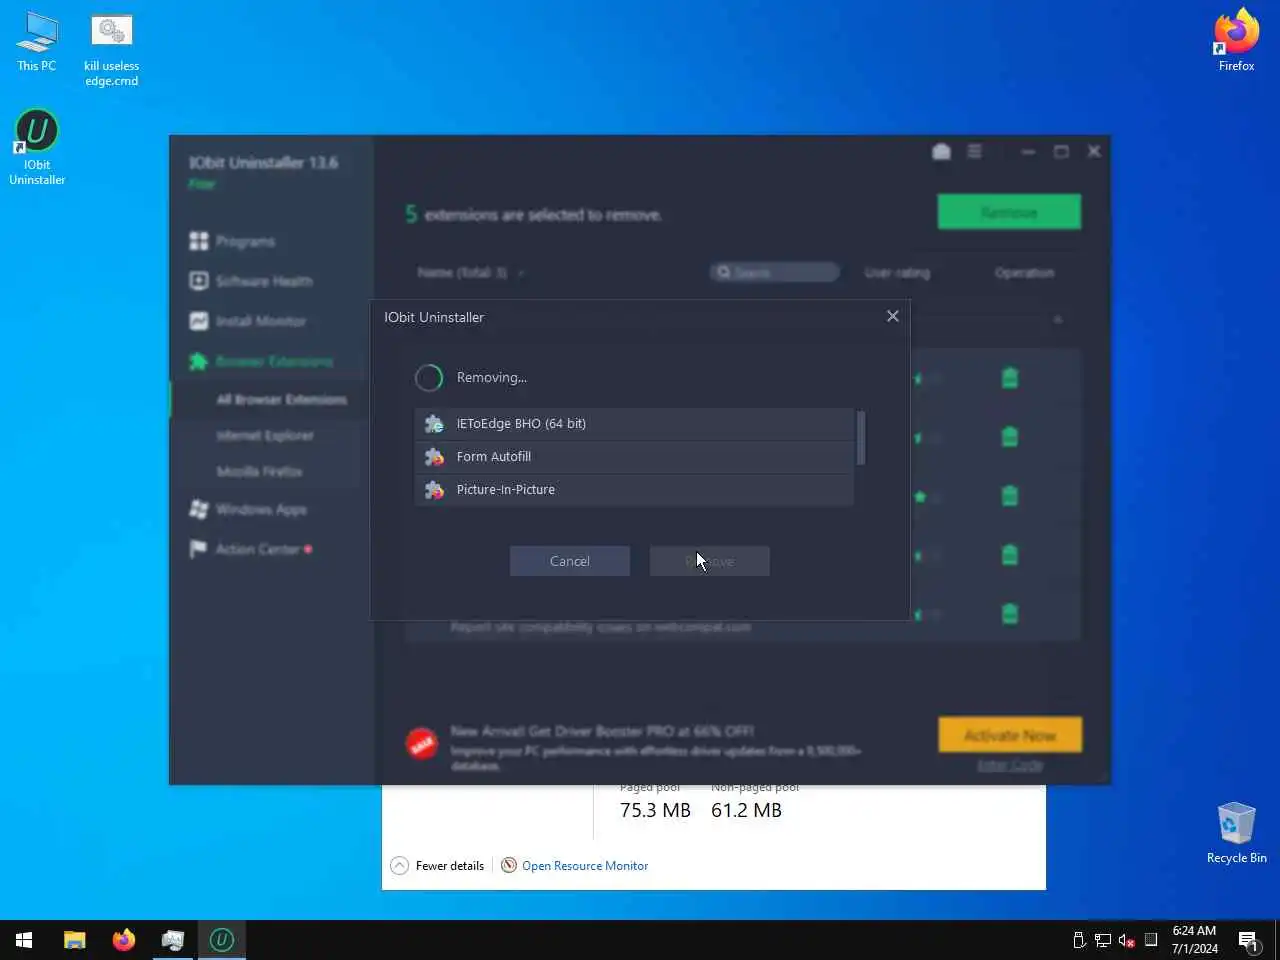Screen dimensions: 1280x960
Task: Click the red SALE badge in the promo banner
Action: [422, 743]
